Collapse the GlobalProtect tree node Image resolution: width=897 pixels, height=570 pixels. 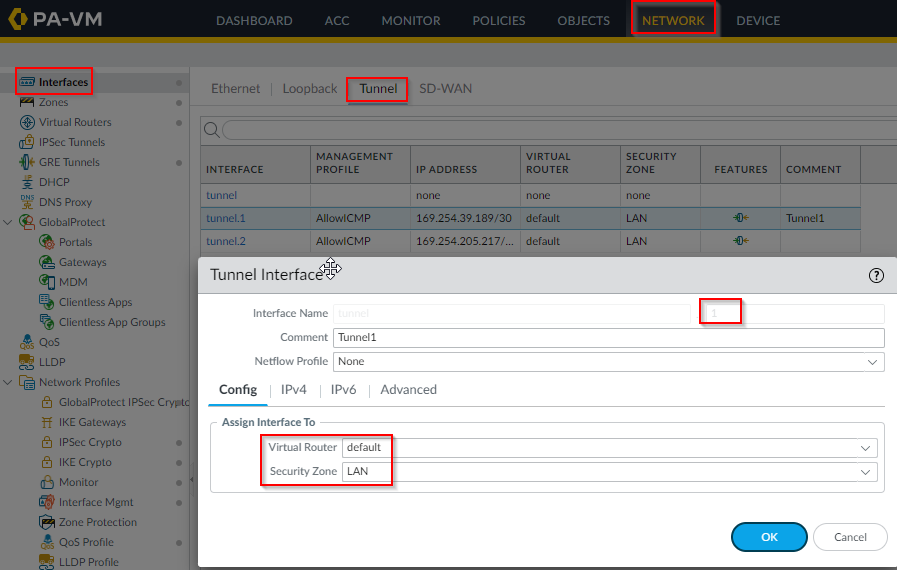click(x=8, y=222)
